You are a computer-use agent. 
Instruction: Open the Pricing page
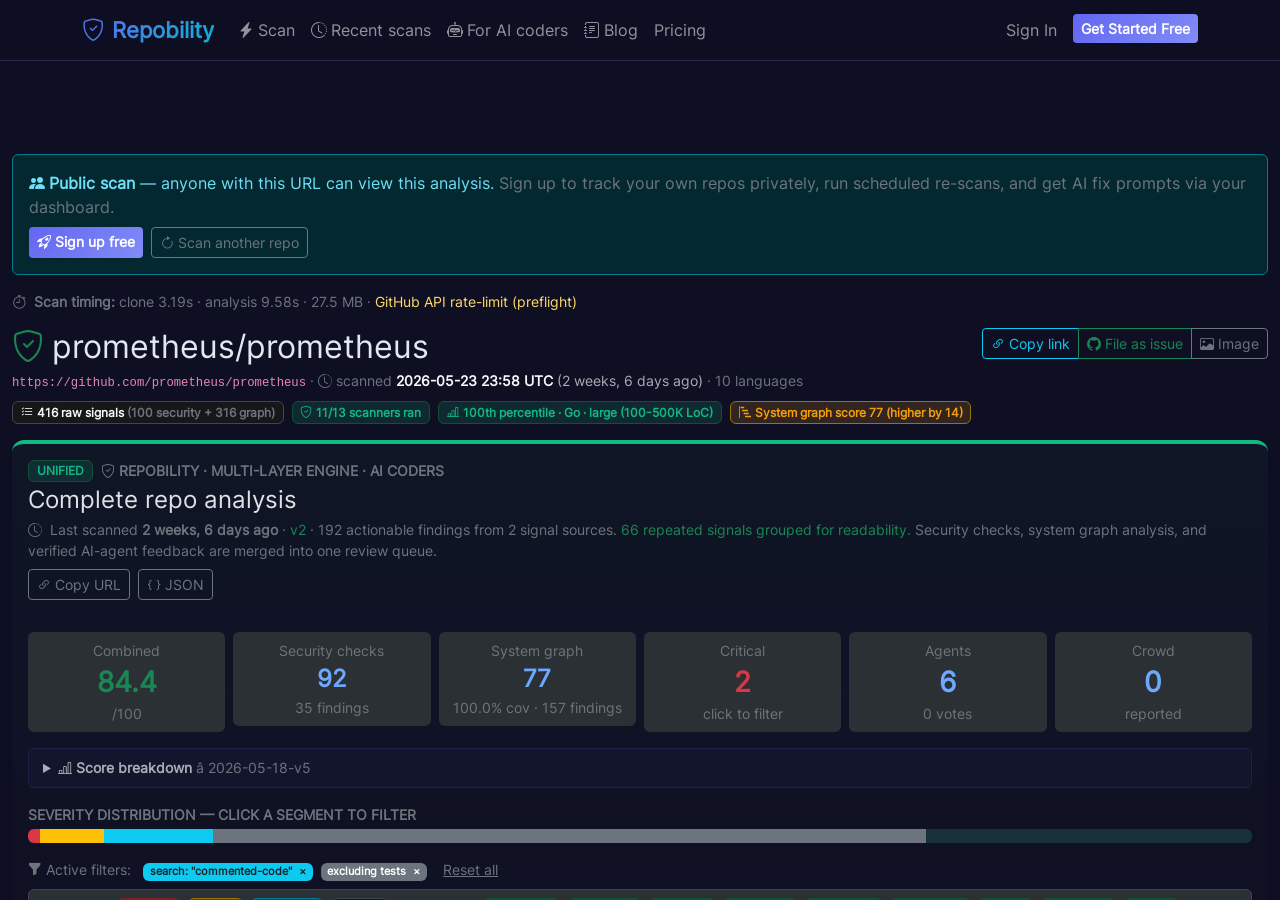coord(680,30)
